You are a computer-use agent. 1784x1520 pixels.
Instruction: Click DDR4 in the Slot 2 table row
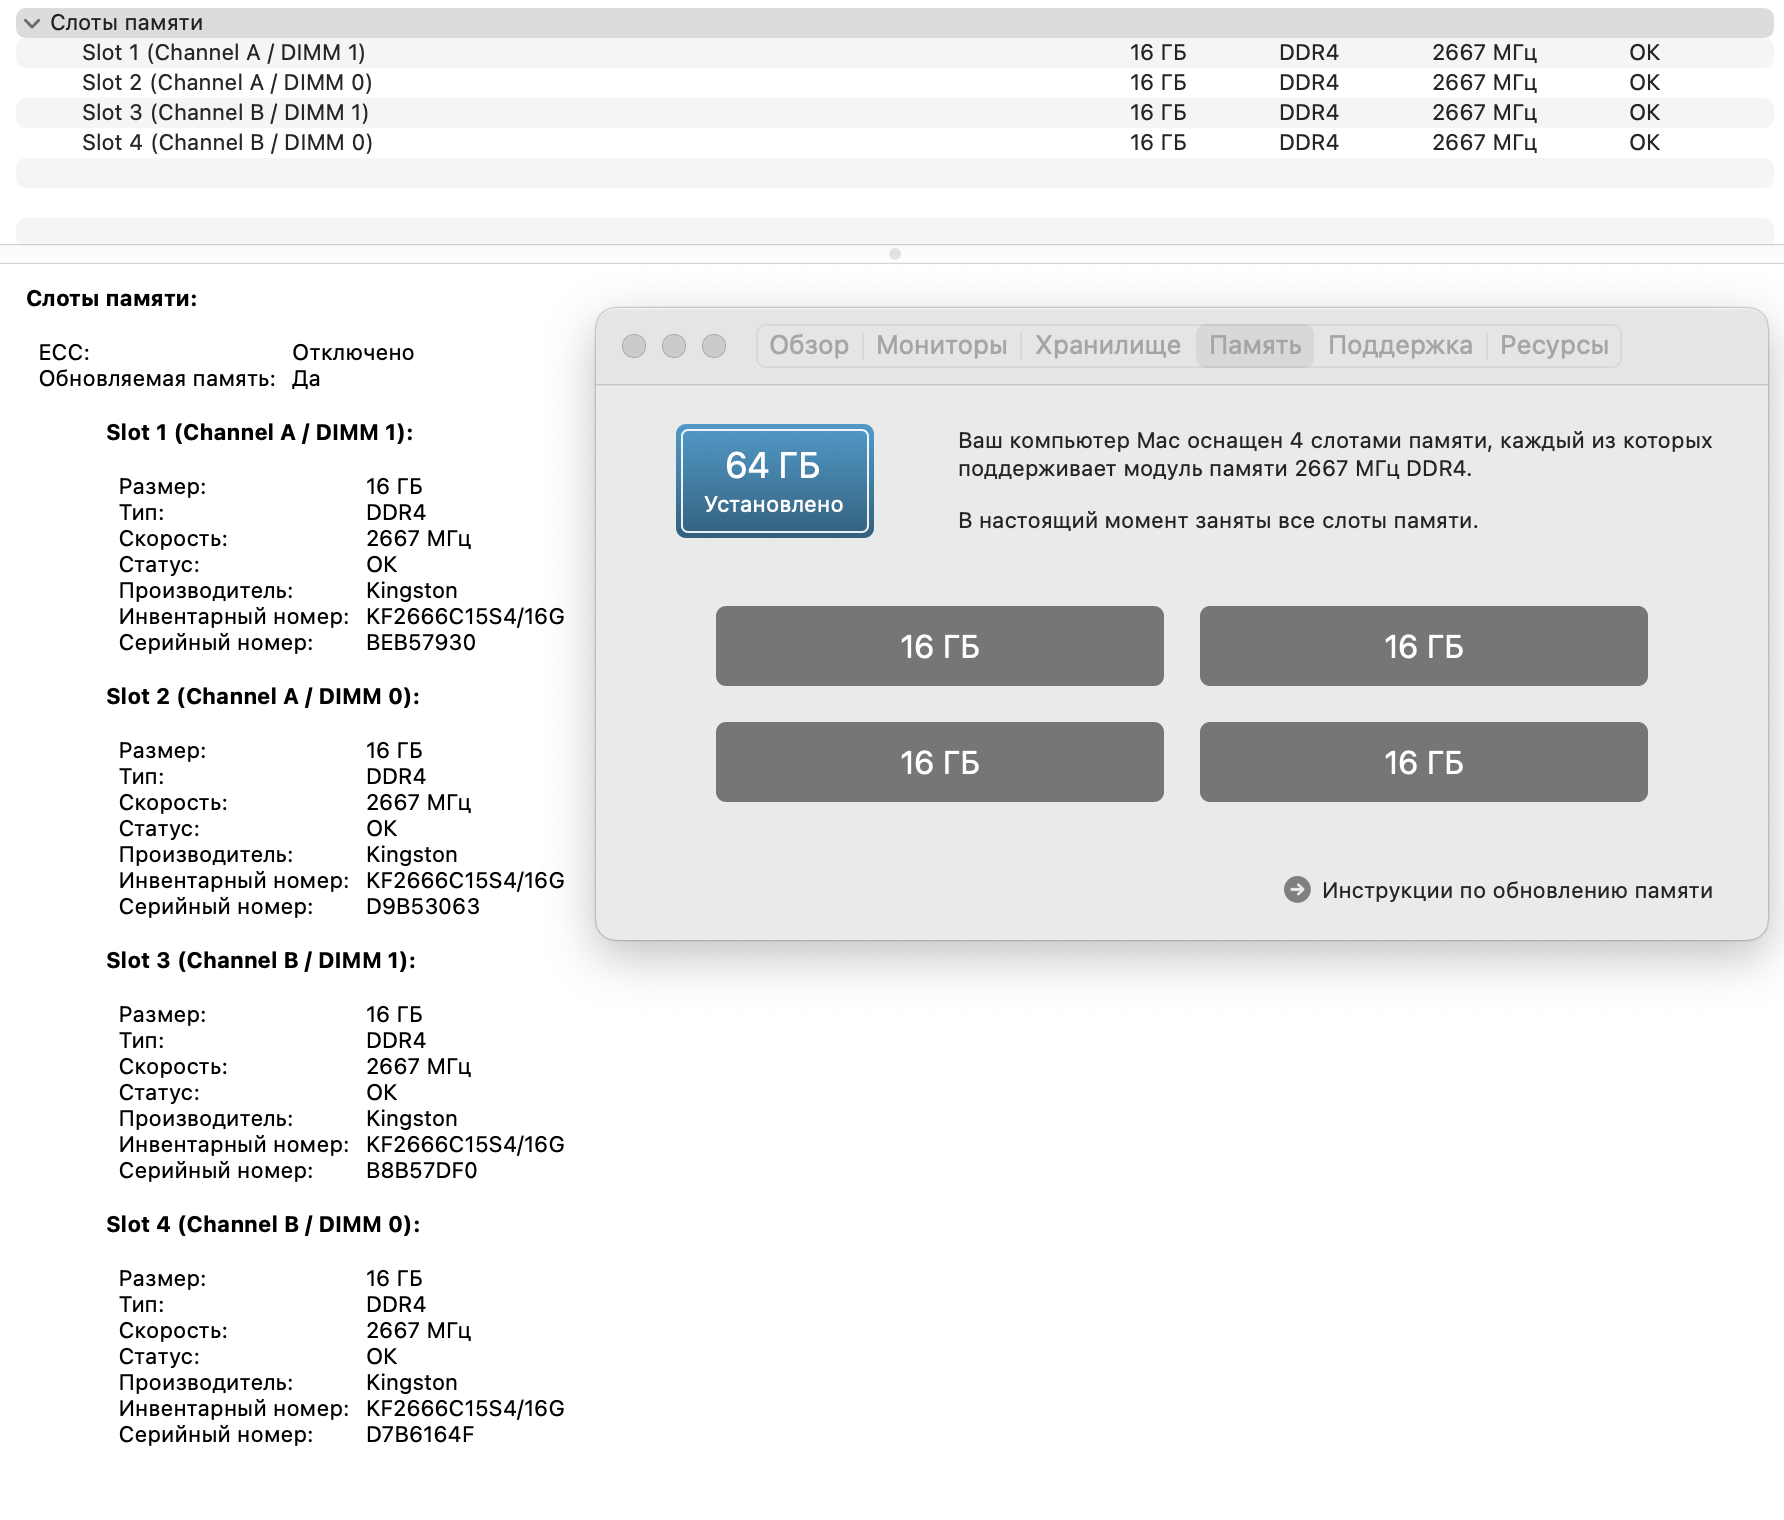tap(1308, 83)
